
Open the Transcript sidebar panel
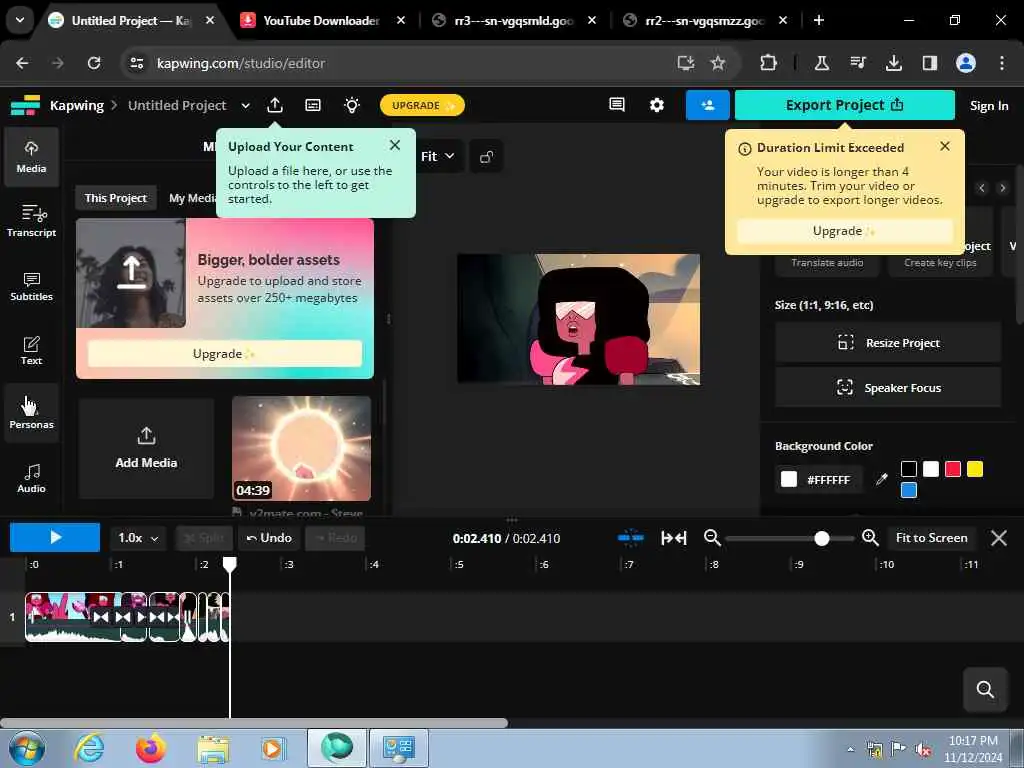click(31, 221)
